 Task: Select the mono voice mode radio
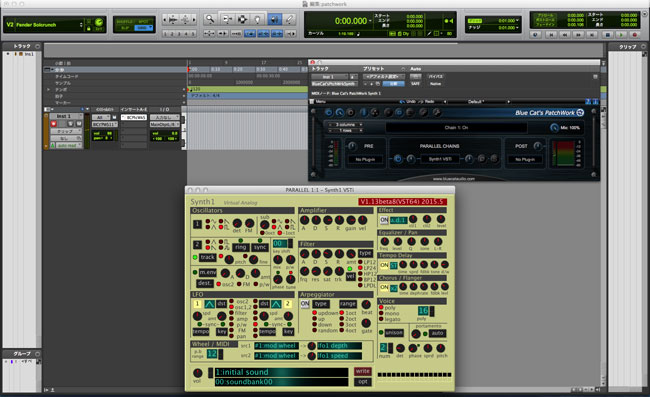point(381,313)
